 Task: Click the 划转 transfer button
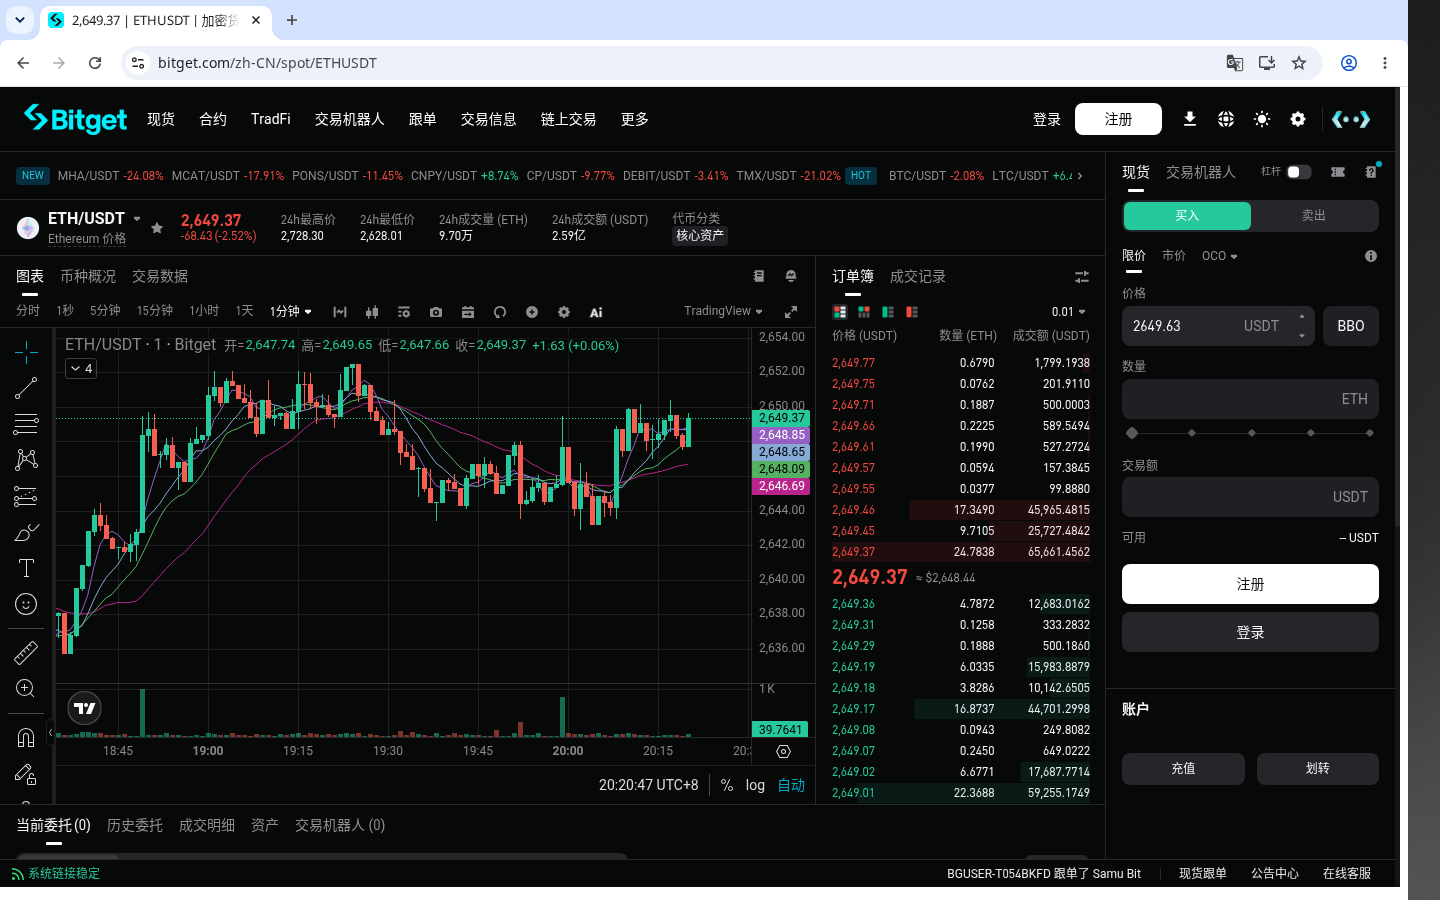point(1318,769)
